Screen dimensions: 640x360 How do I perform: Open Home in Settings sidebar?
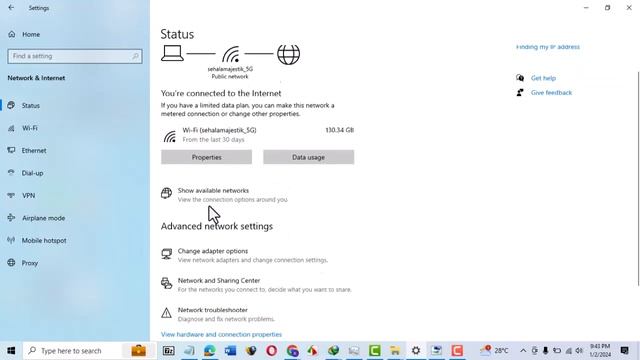(x=31, y=34)
